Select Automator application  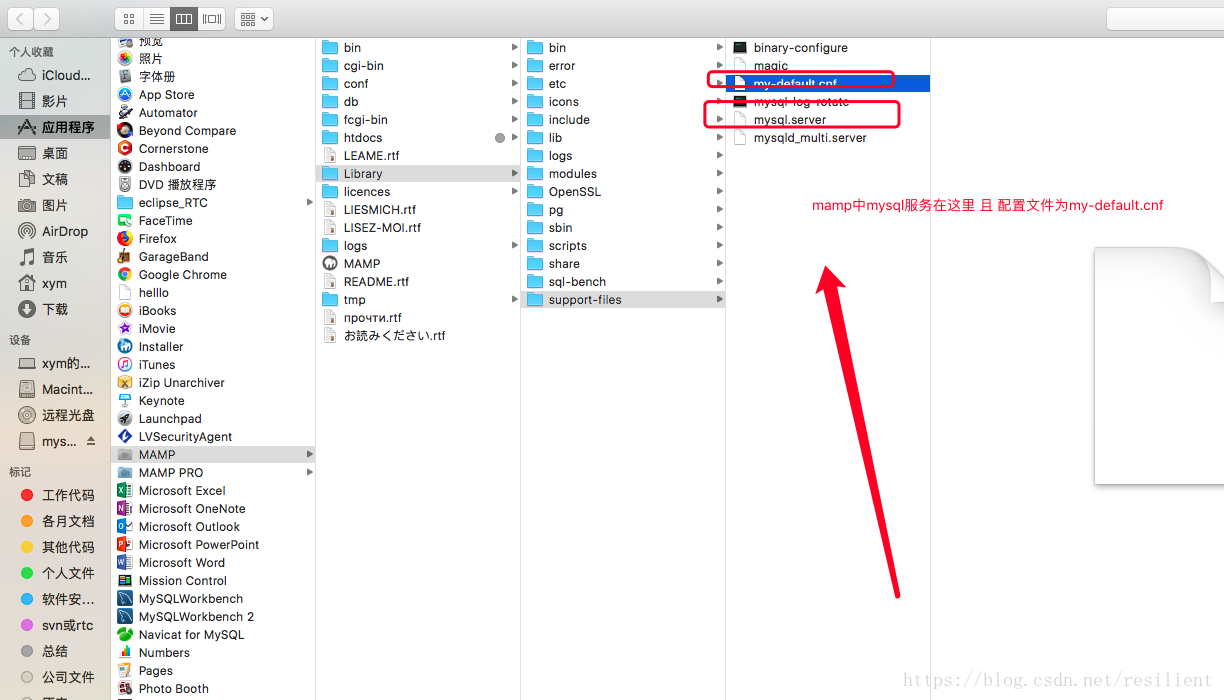coord(213,113)
